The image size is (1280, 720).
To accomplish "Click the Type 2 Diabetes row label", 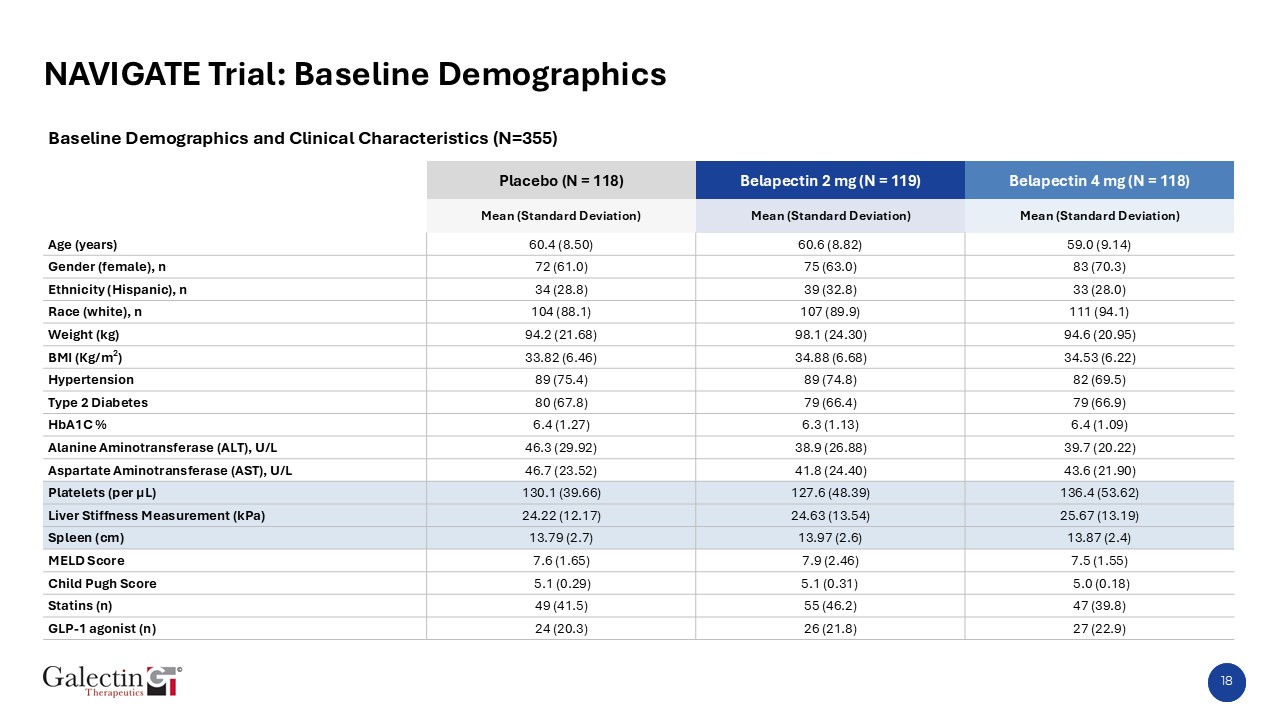I will [98, 402].
